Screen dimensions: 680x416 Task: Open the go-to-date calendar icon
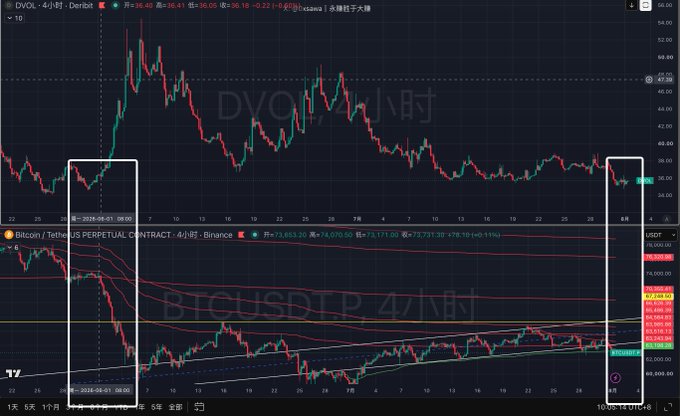click(199, 407)
